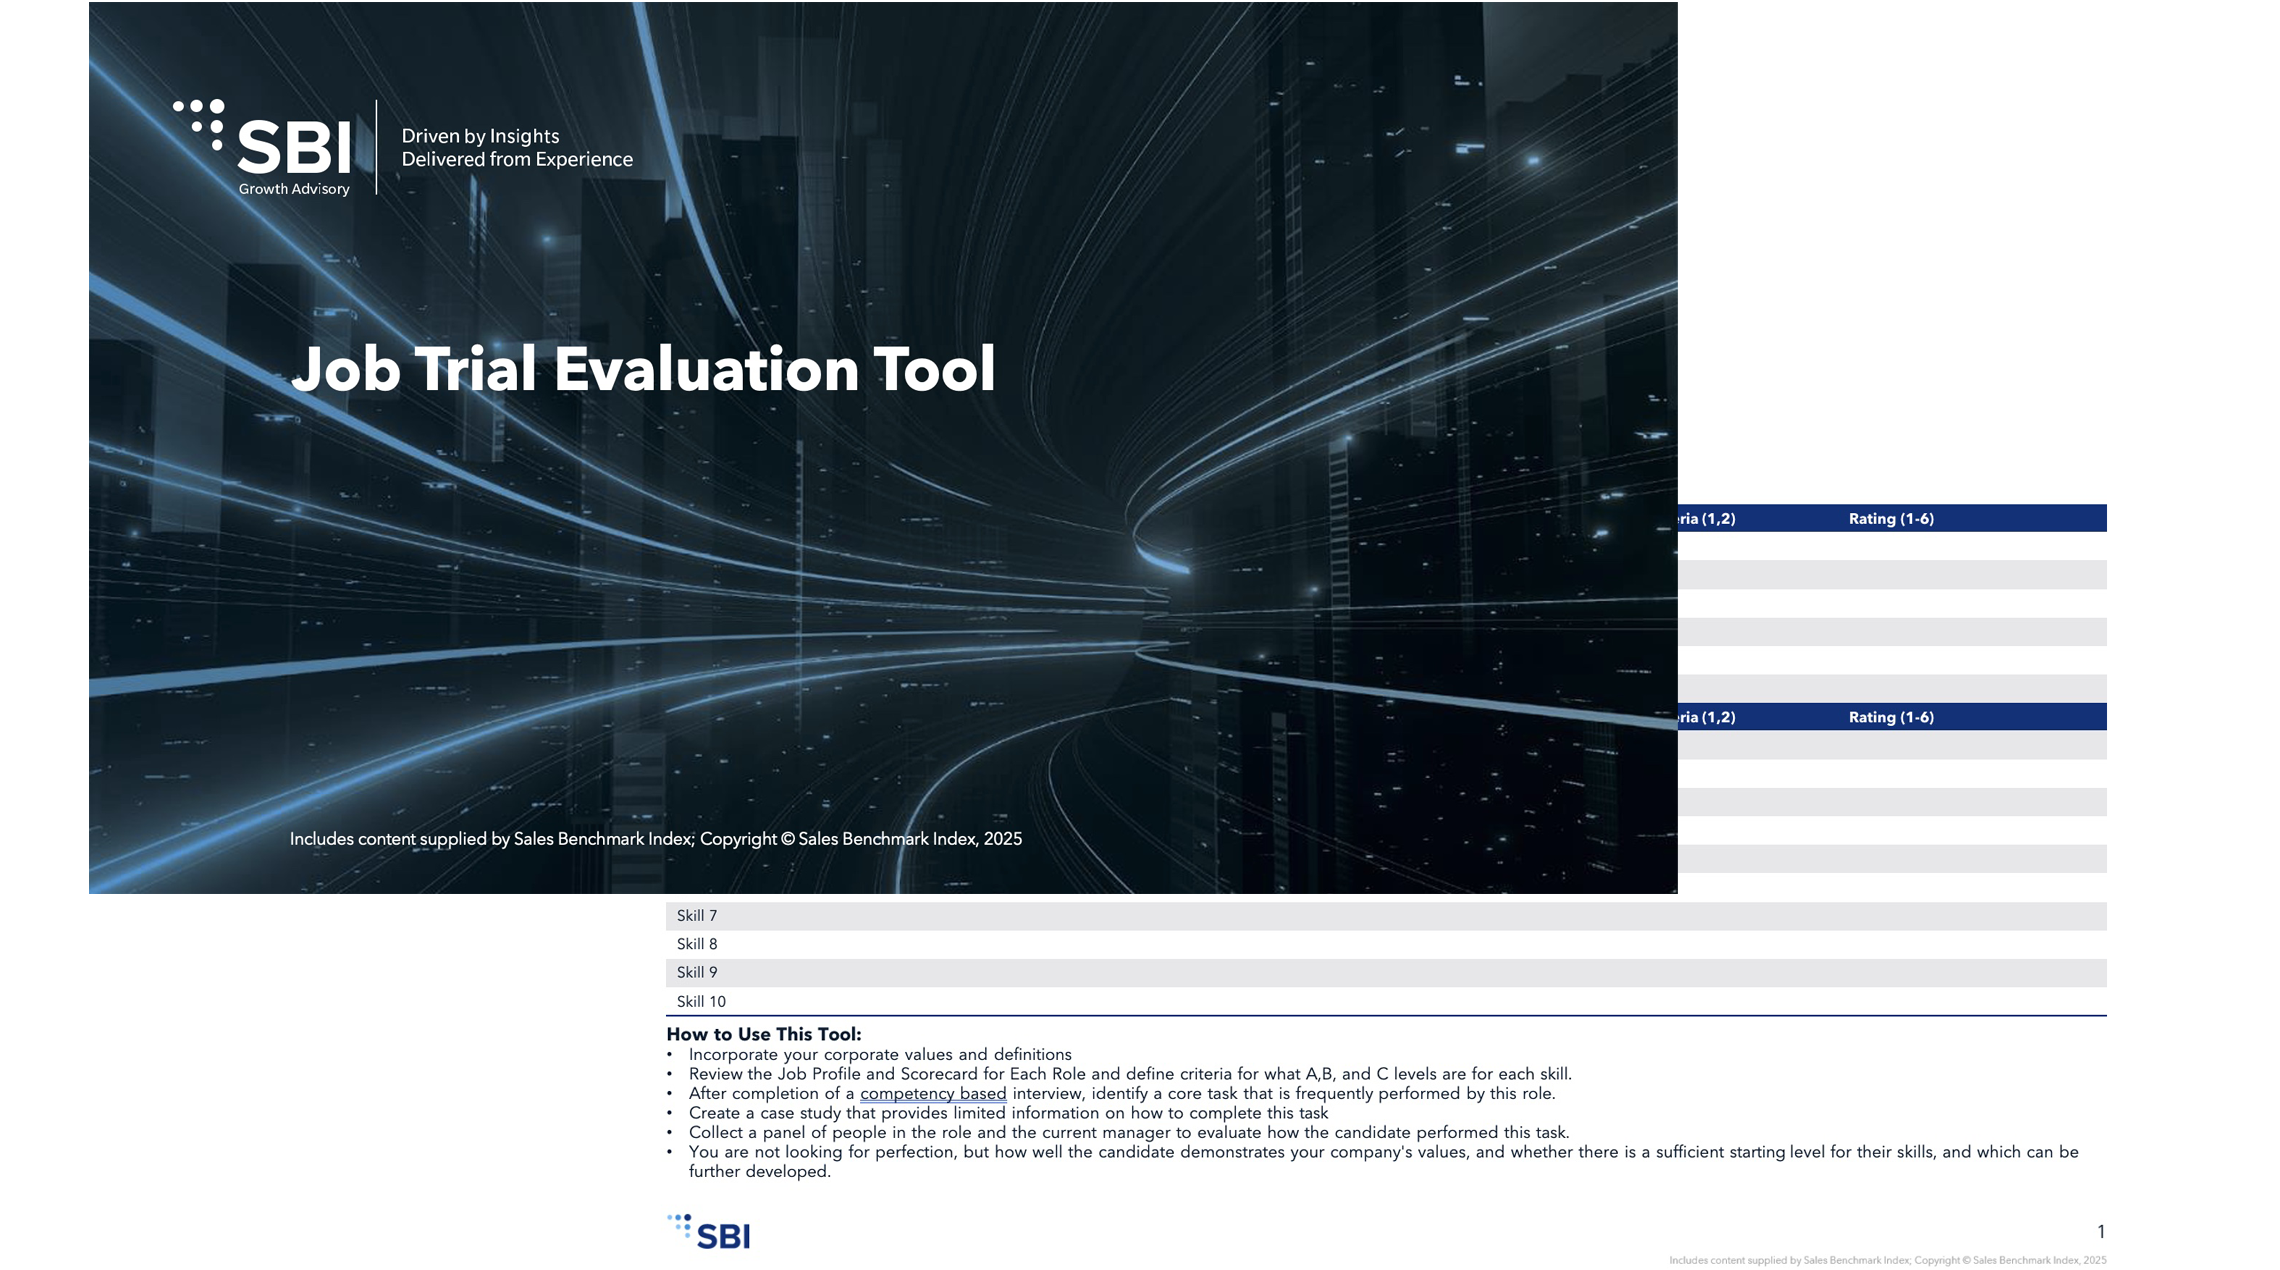Image resolution: width=2280 pixels, height=1270 pixels.
Task: Click 'Delivered from Experience' tagline line
Action: pos(517,159)
